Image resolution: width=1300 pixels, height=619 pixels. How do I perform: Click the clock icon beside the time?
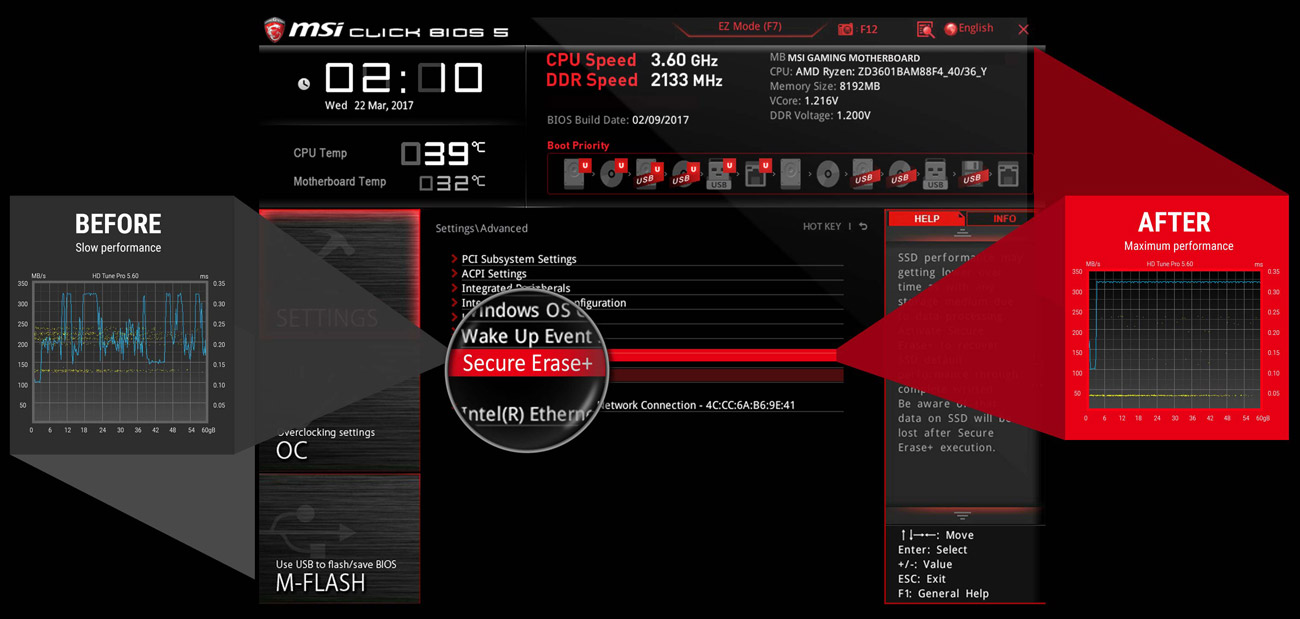coord(304,84)
